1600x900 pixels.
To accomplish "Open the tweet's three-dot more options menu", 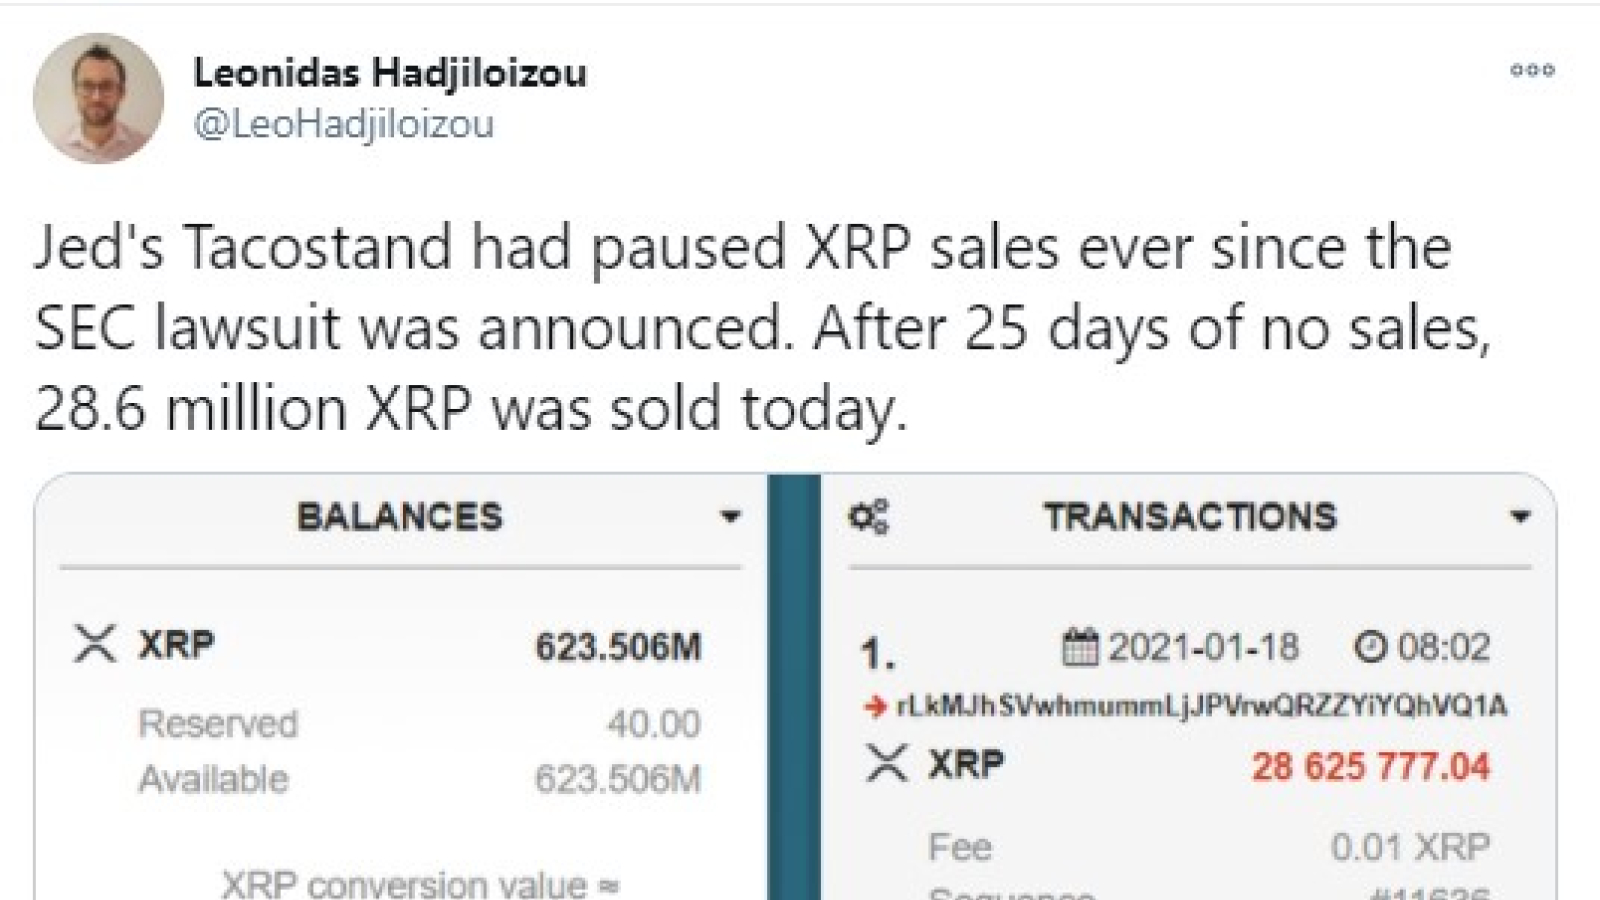I will [x=1532, y=70].
